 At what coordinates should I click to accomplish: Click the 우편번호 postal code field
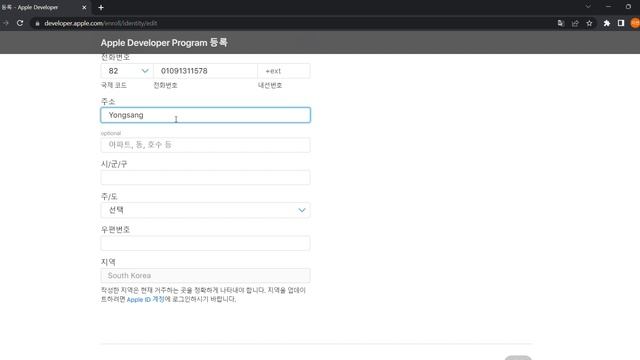click(x=205, y=243)
